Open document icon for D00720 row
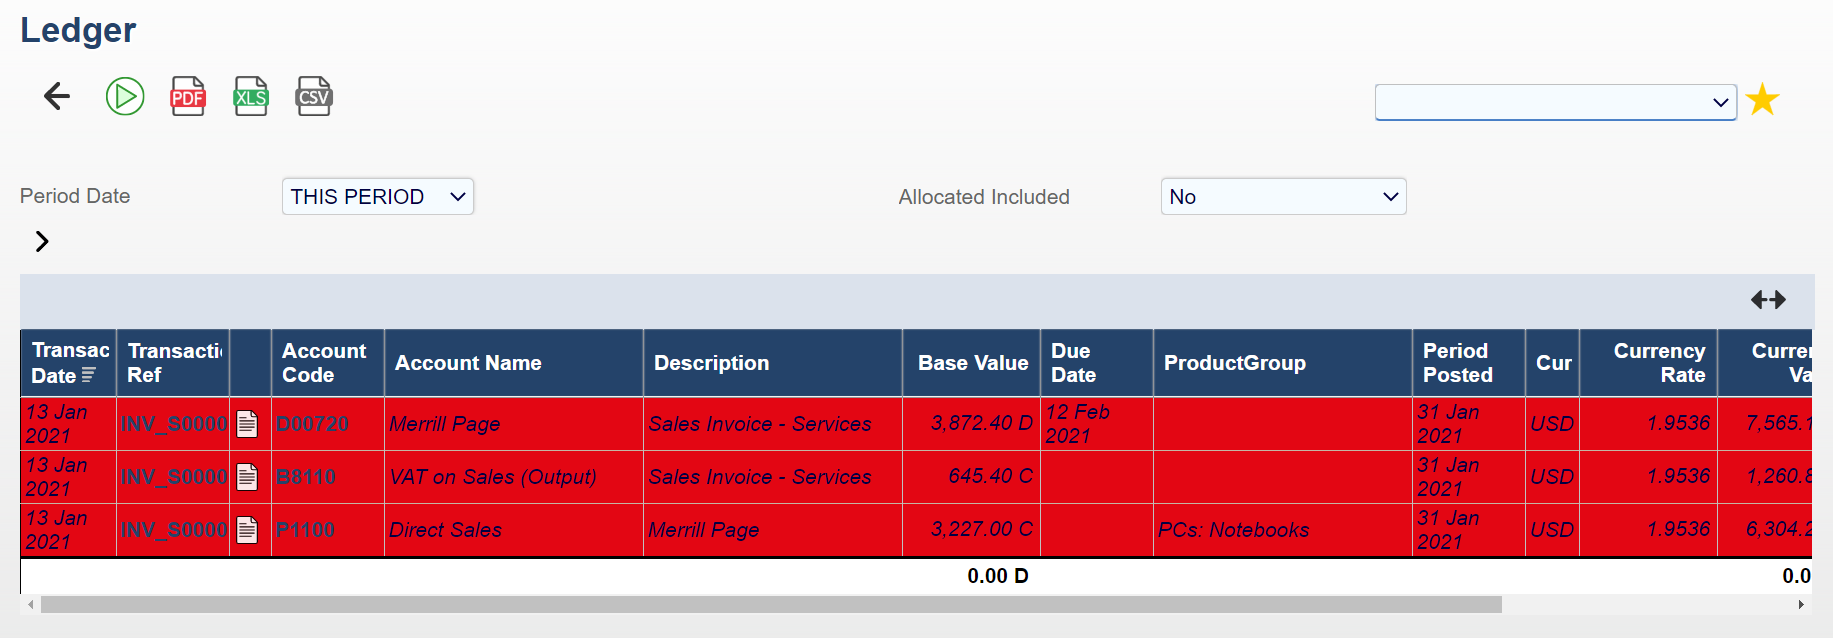The width and height of the screenshot is (1833, 638). [247, 424]
